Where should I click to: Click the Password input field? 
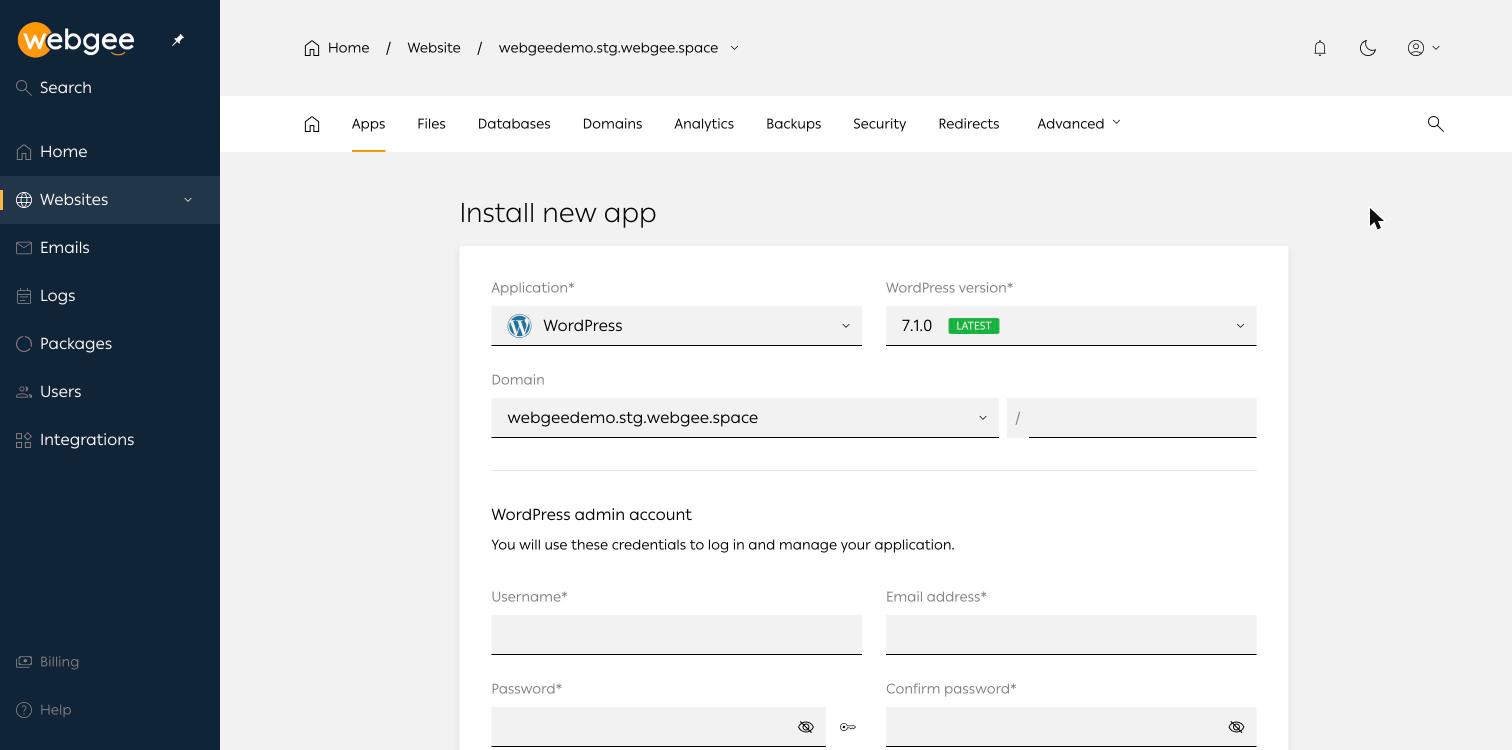658,727
